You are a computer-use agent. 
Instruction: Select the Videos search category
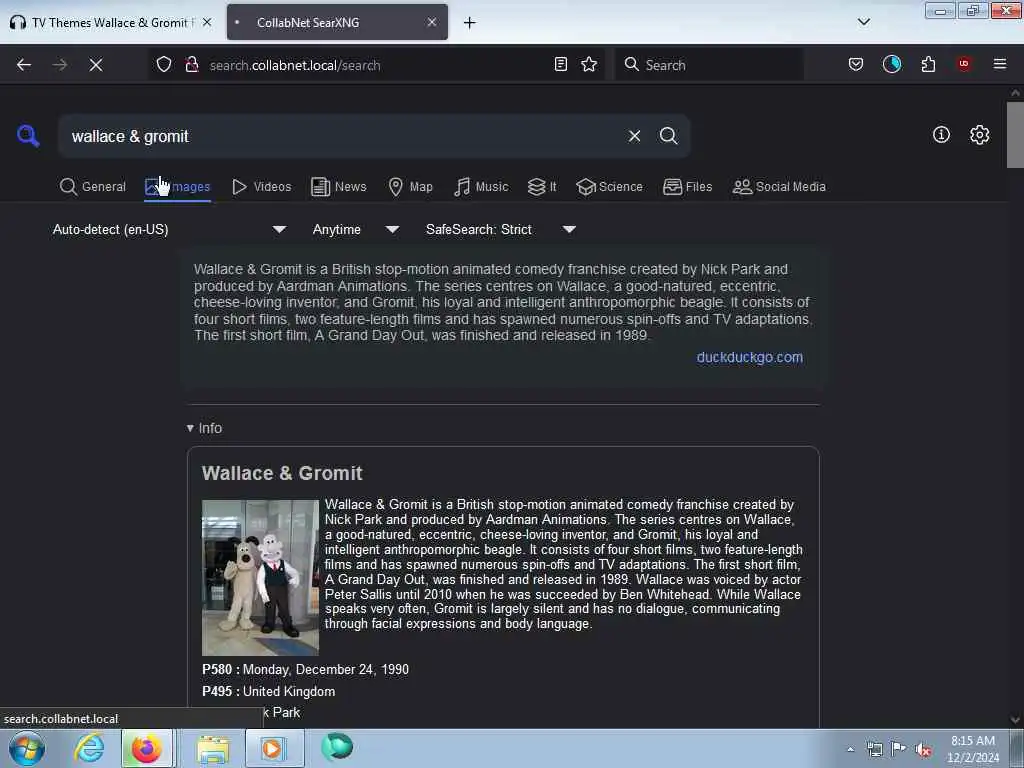point(262,187)
